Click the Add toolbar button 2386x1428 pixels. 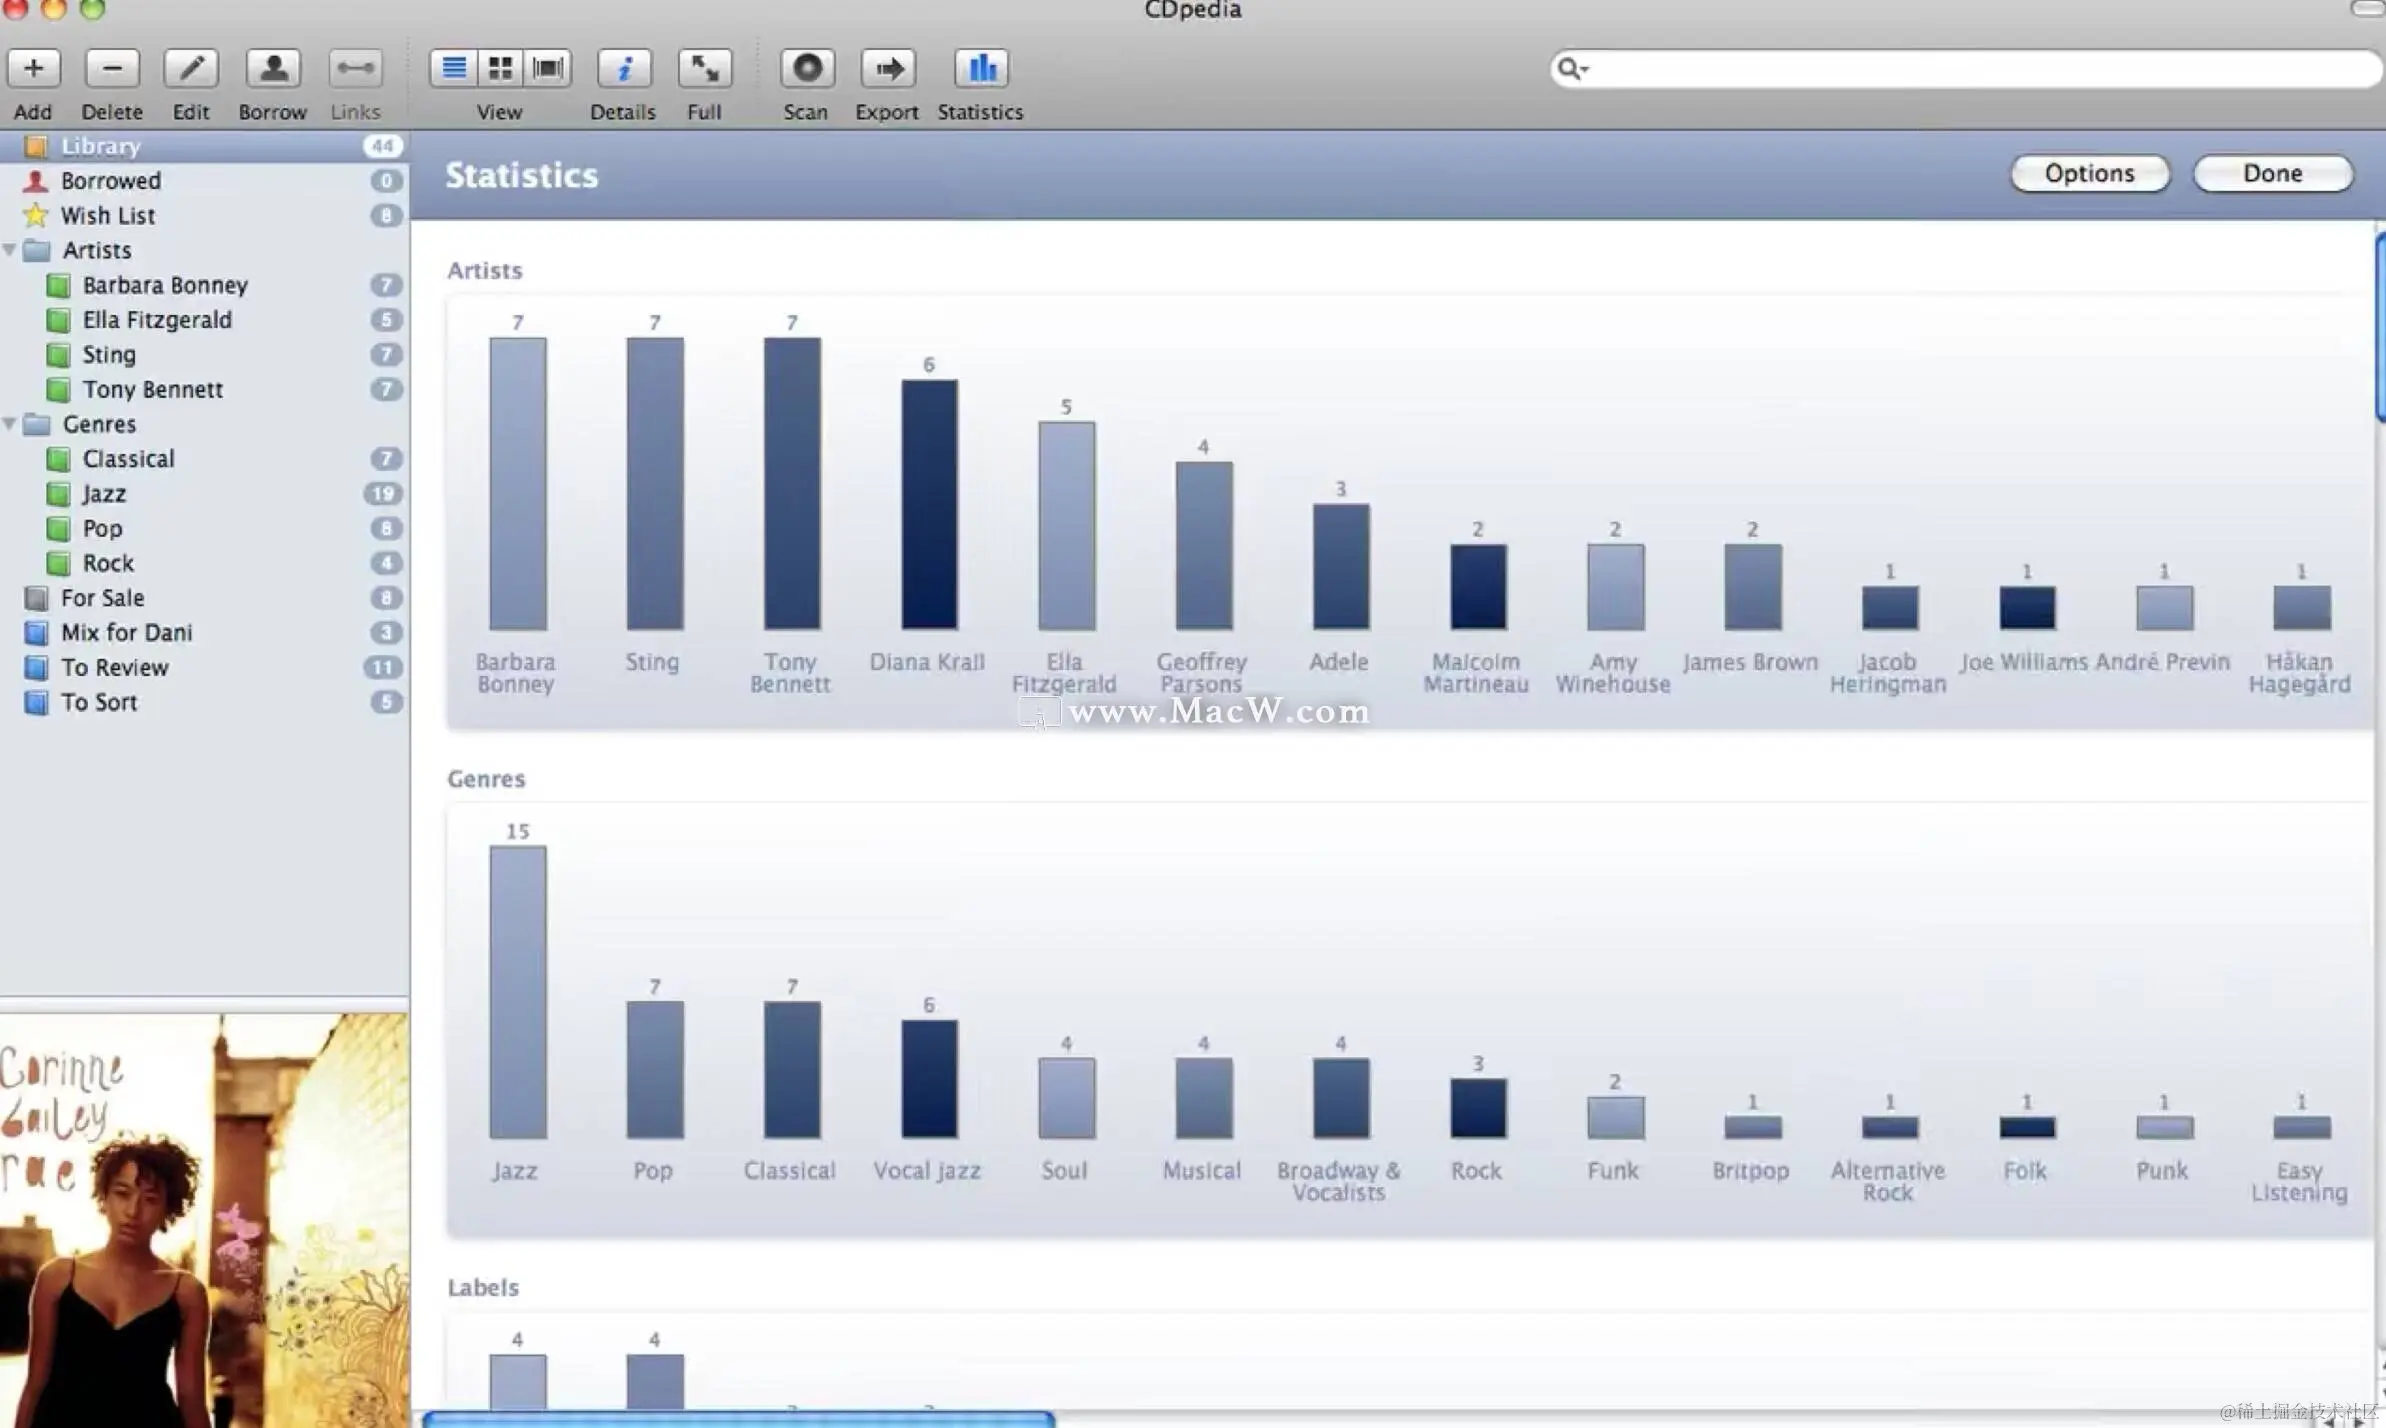tap(34, 68)
